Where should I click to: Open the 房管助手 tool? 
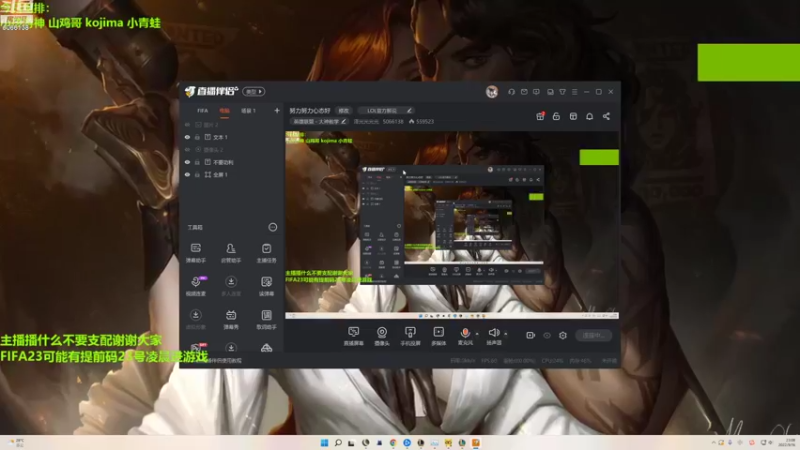(231, 253)
